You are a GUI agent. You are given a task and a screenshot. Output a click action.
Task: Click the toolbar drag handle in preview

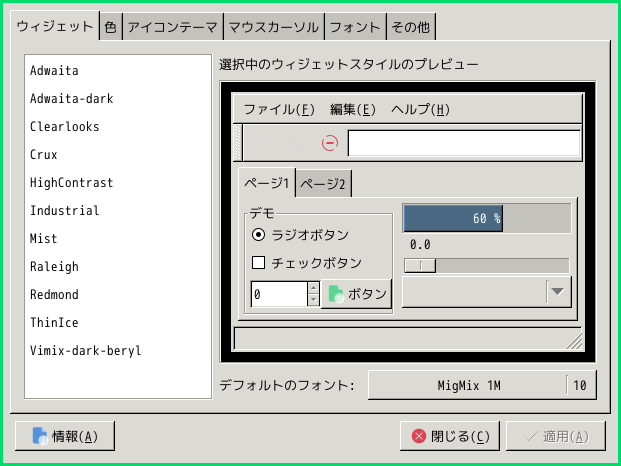click(238, 143)
